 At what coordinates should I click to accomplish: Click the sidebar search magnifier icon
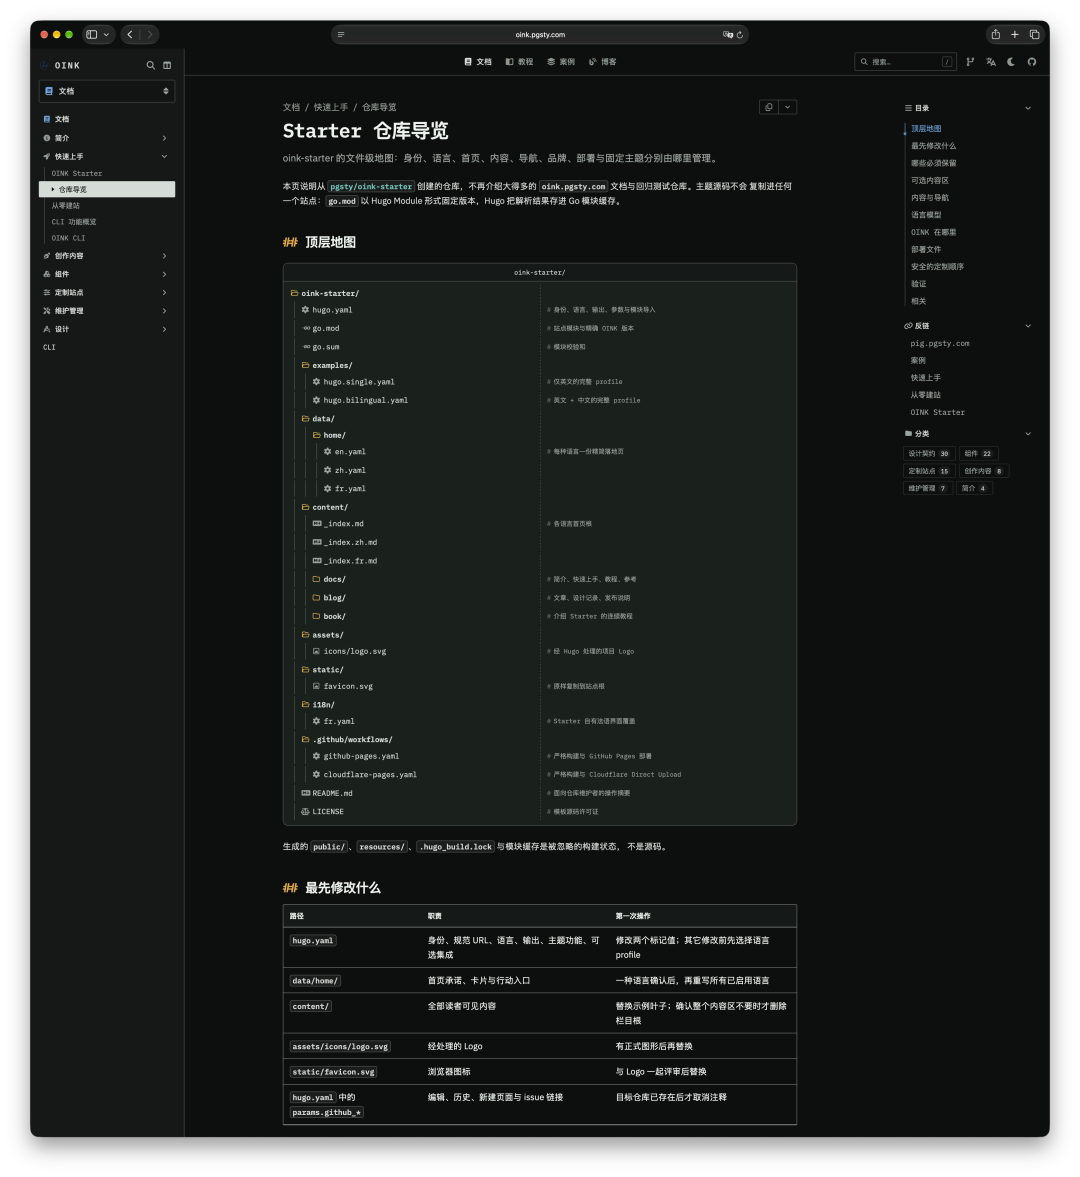pos(150,65)
